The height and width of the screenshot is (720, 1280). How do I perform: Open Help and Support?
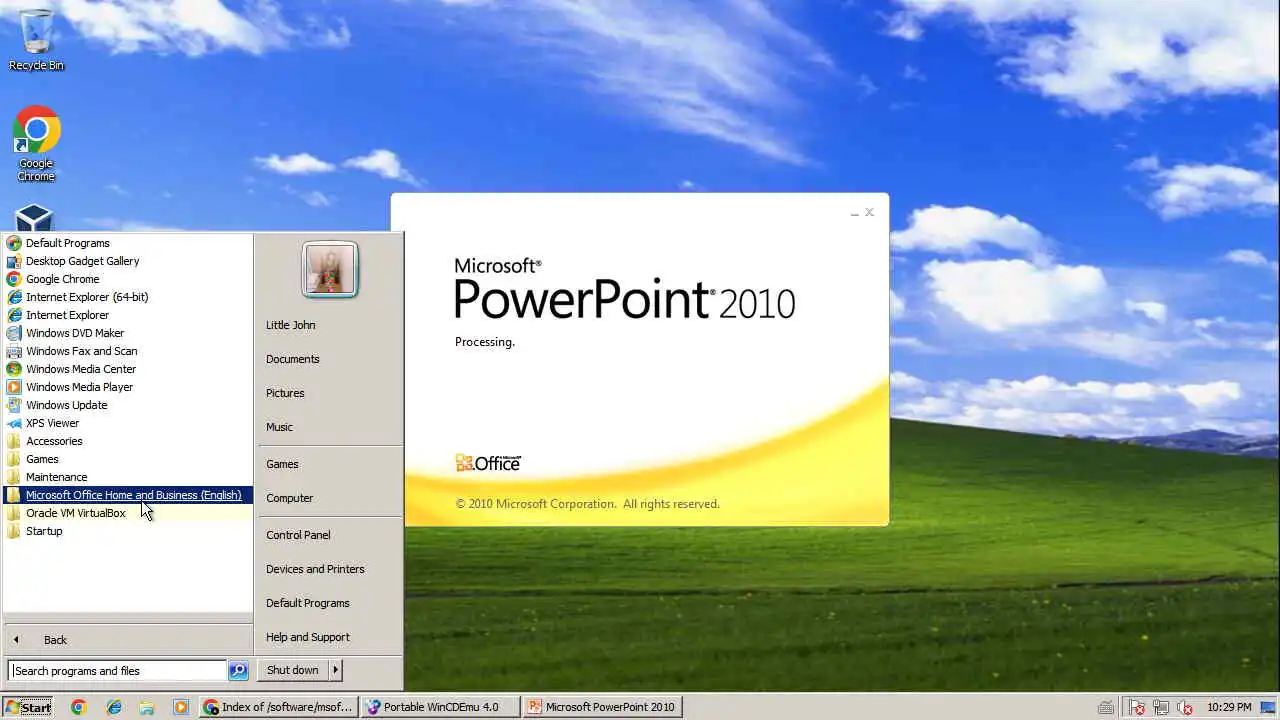pyautogui.click(x=307, y=637)
